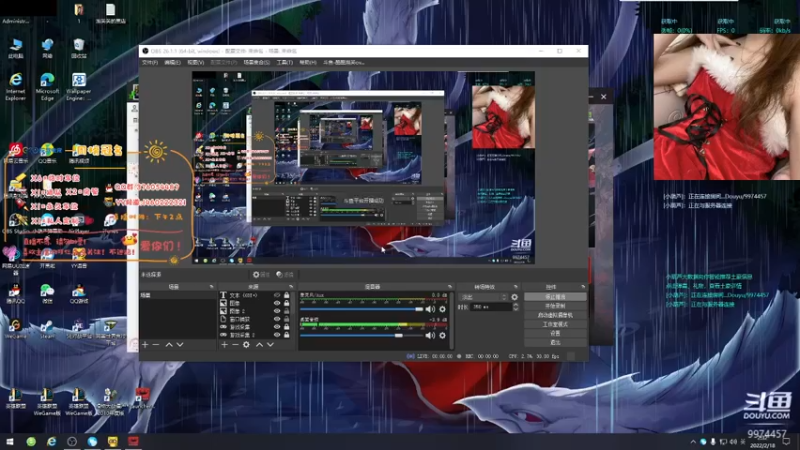Toggle visibility of 图像 source
This screenshot has height=450, width=800.
[x=277, y=303]
